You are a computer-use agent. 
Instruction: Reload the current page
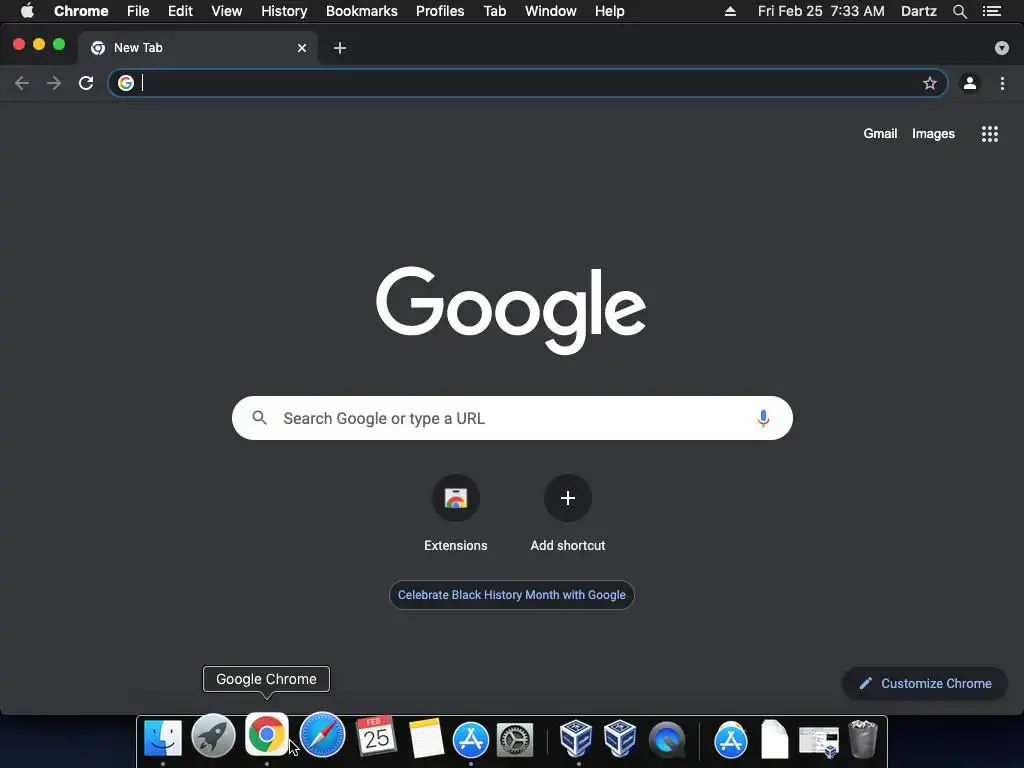(86, 83)
